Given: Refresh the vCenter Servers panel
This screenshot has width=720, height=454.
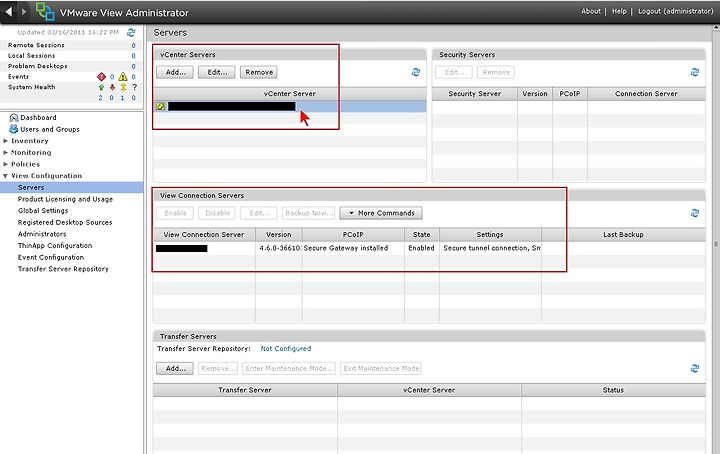Looking at the screenshot, I should 416,72.
